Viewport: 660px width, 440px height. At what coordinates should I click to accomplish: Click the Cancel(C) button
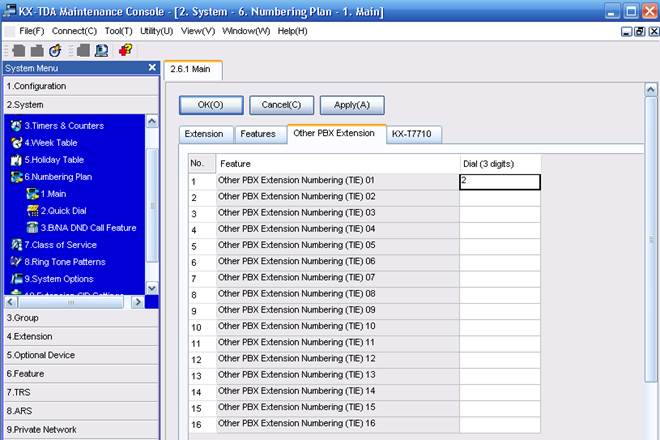click(281, 105)
